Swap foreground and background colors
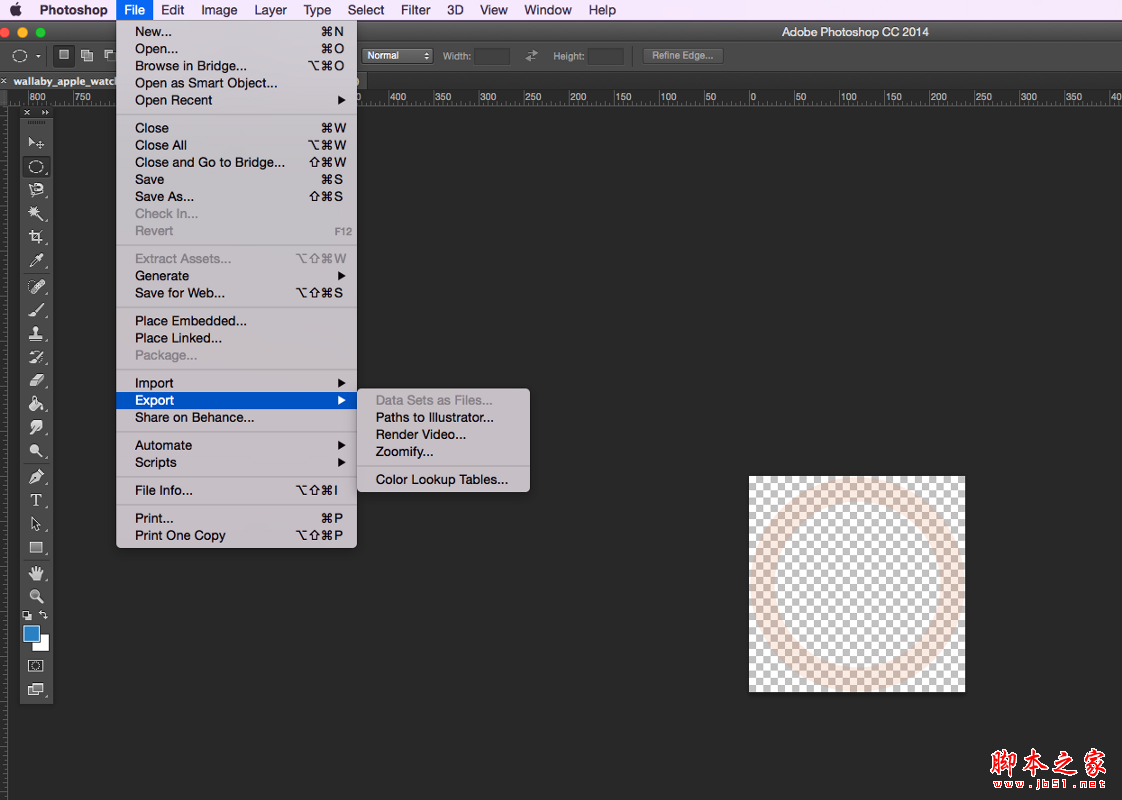 click(43, 615)
